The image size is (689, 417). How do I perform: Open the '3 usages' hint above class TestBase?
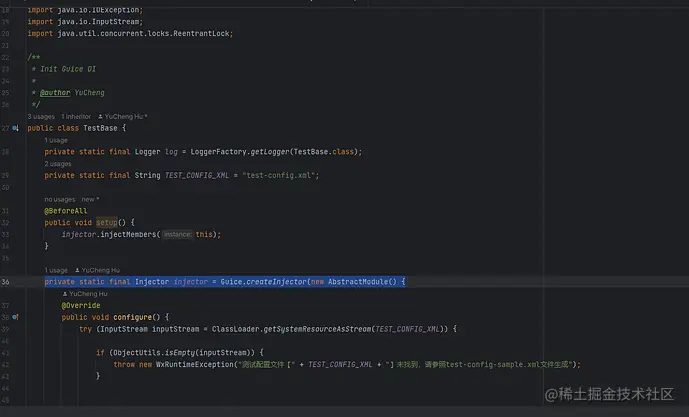(41, 116)
